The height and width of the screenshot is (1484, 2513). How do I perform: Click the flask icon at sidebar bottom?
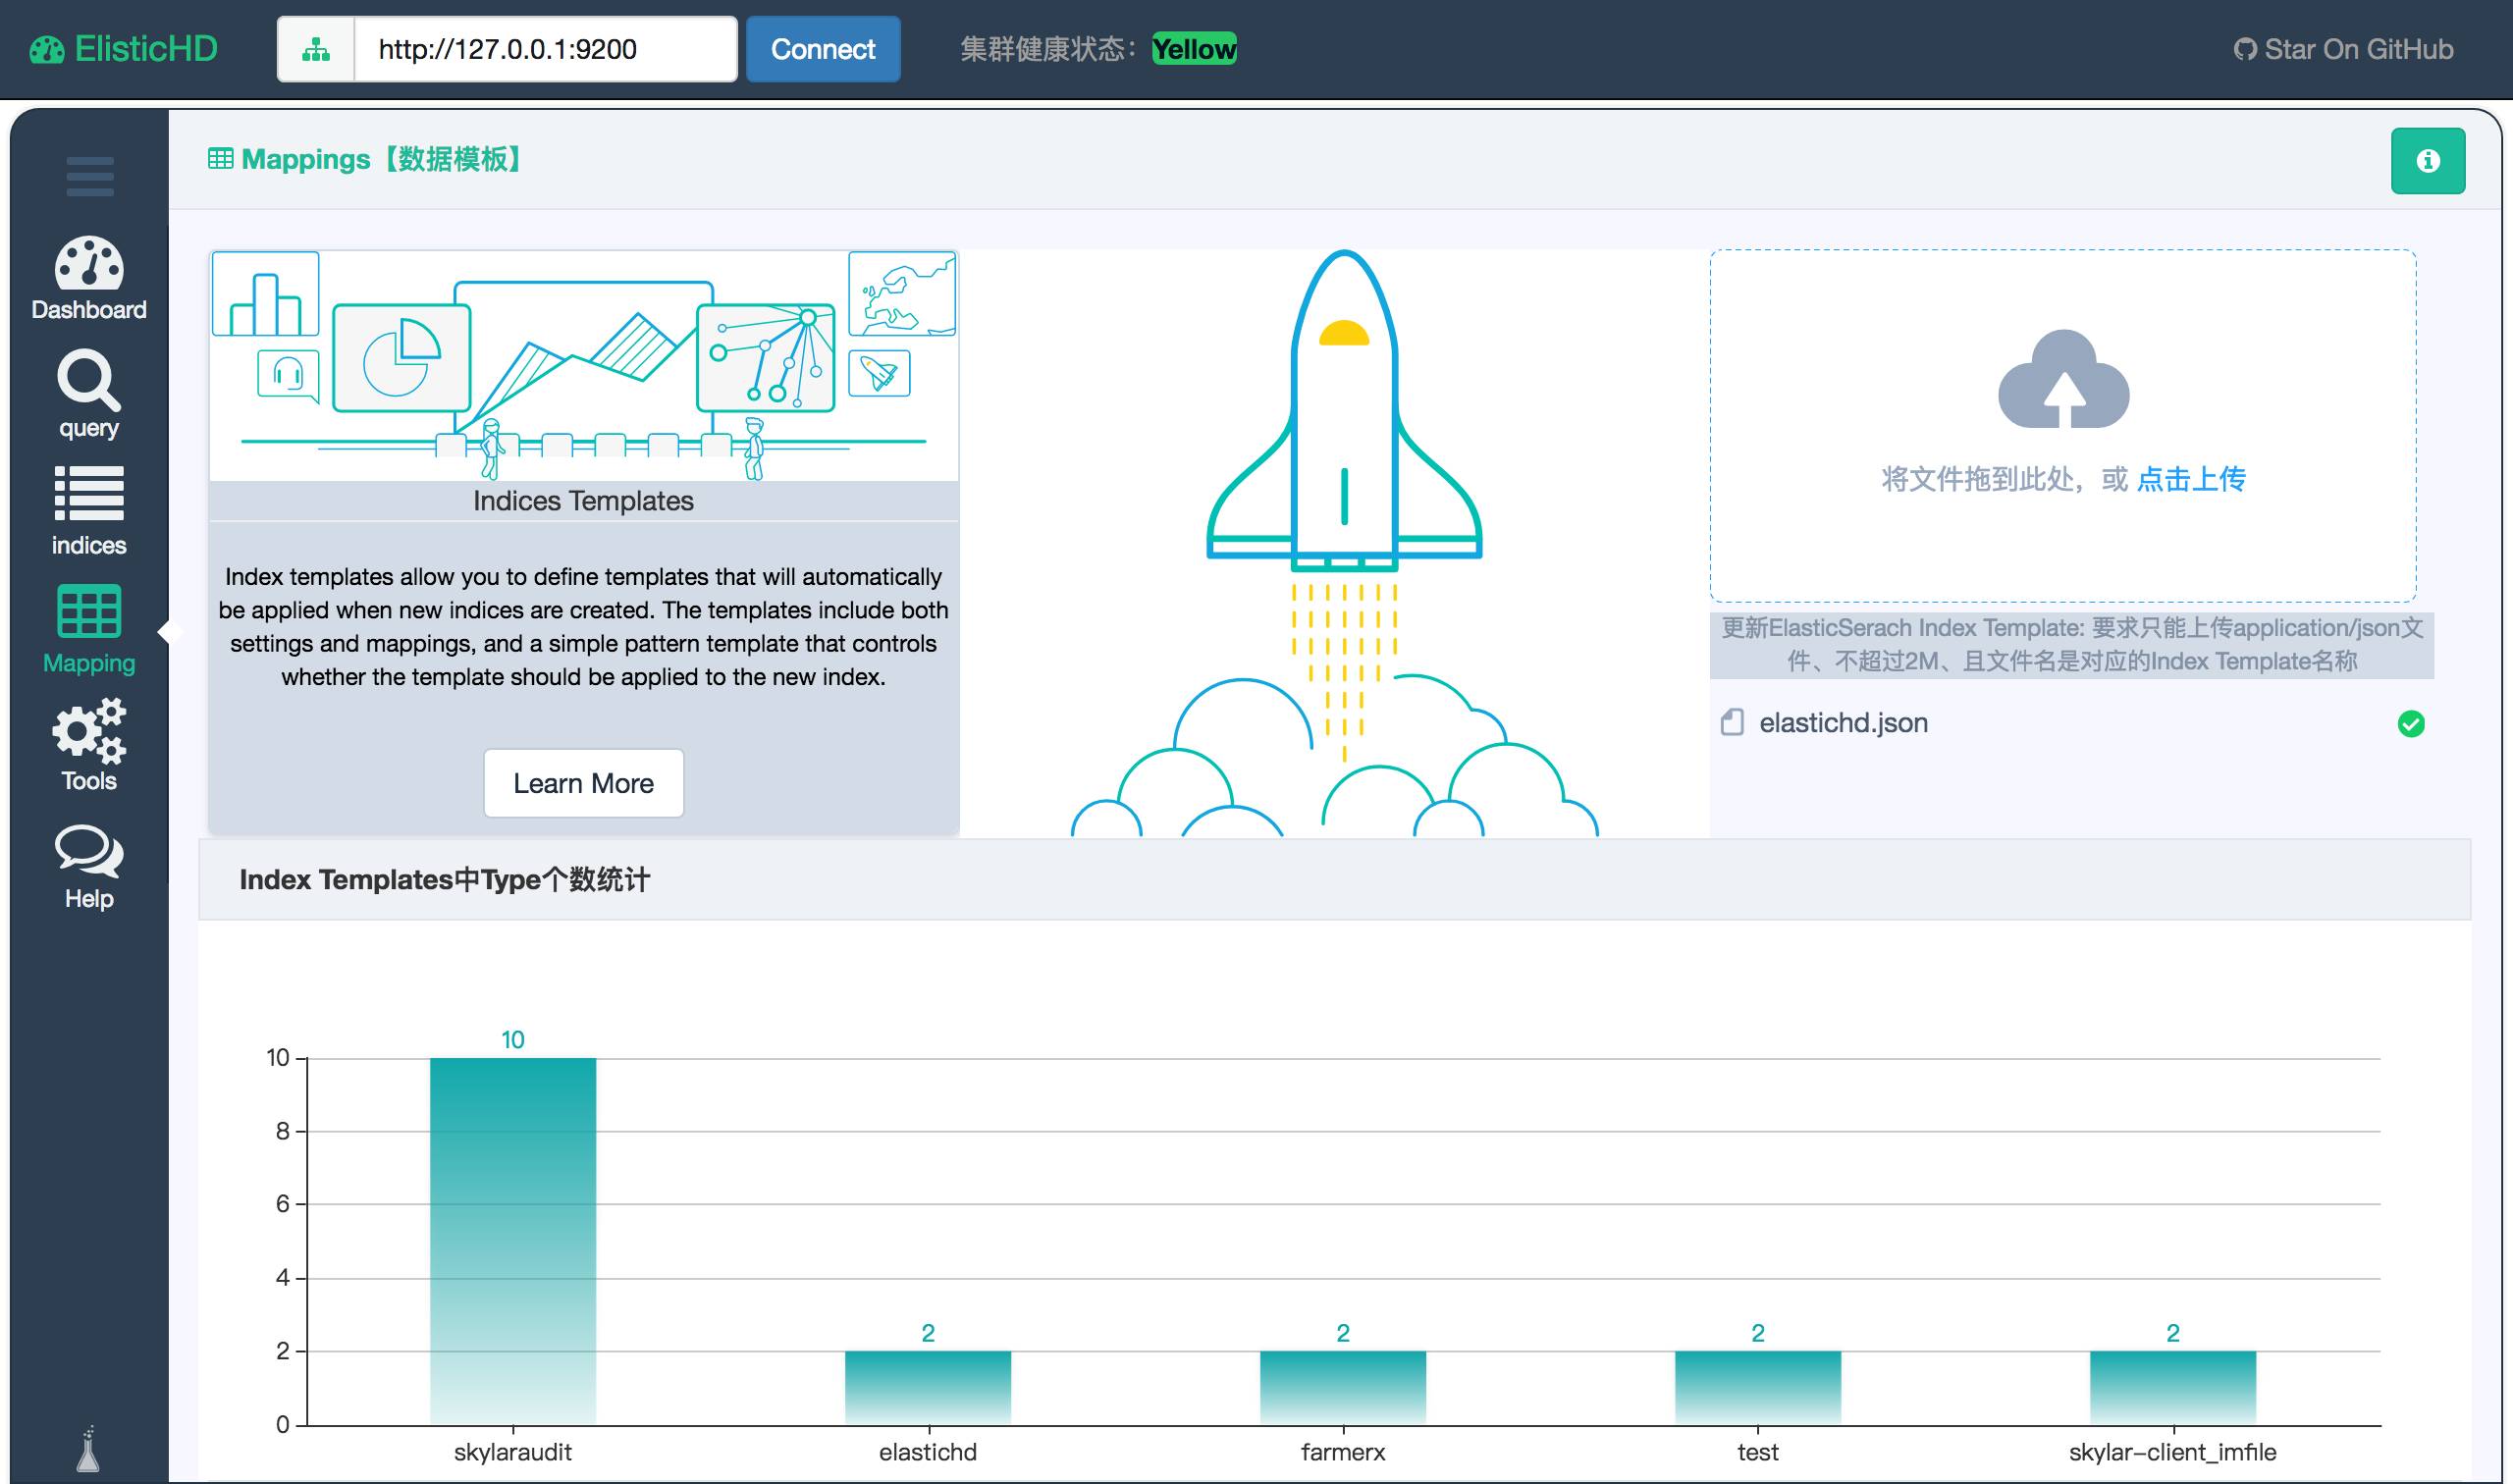tap(89, 1448)
